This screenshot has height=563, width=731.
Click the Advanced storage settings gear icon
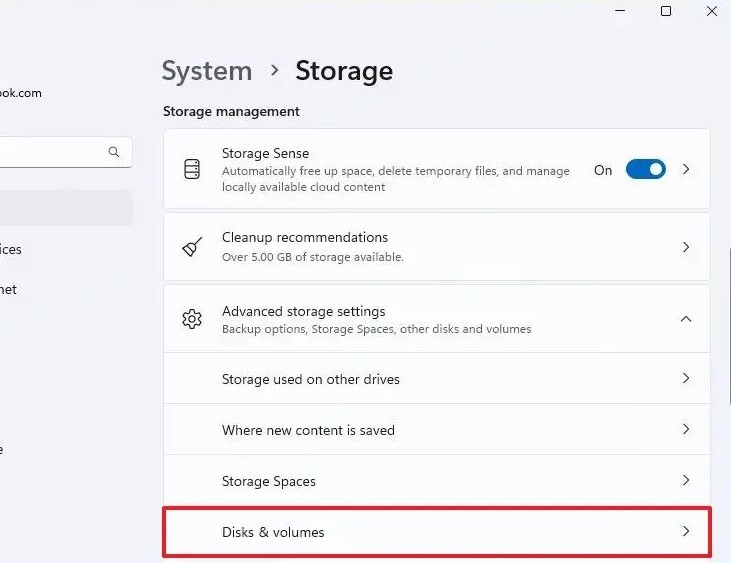(192, 319)
